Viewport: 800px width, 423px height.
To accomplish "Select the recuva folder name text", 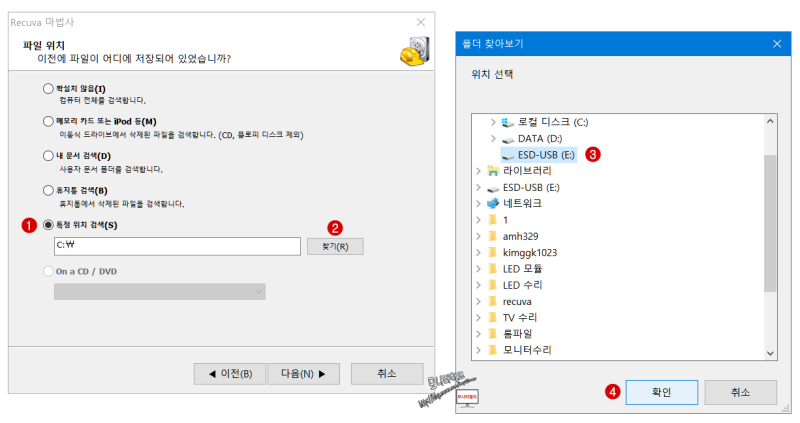I will coord(517,302).
